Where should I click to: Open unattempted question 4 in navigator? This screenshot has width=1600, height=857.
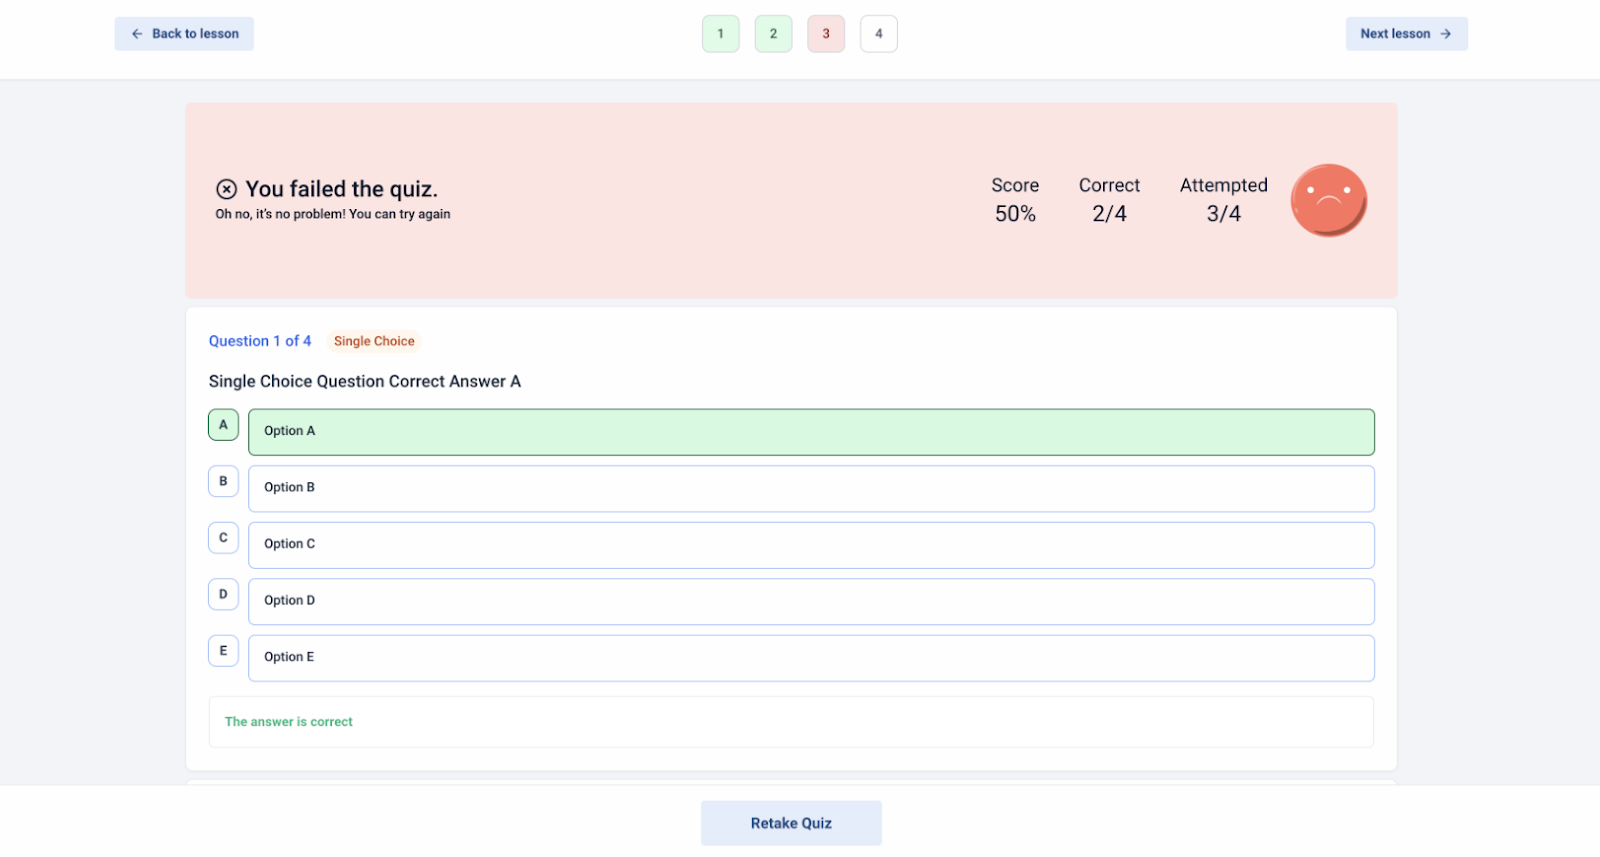(x=878, y=34)
